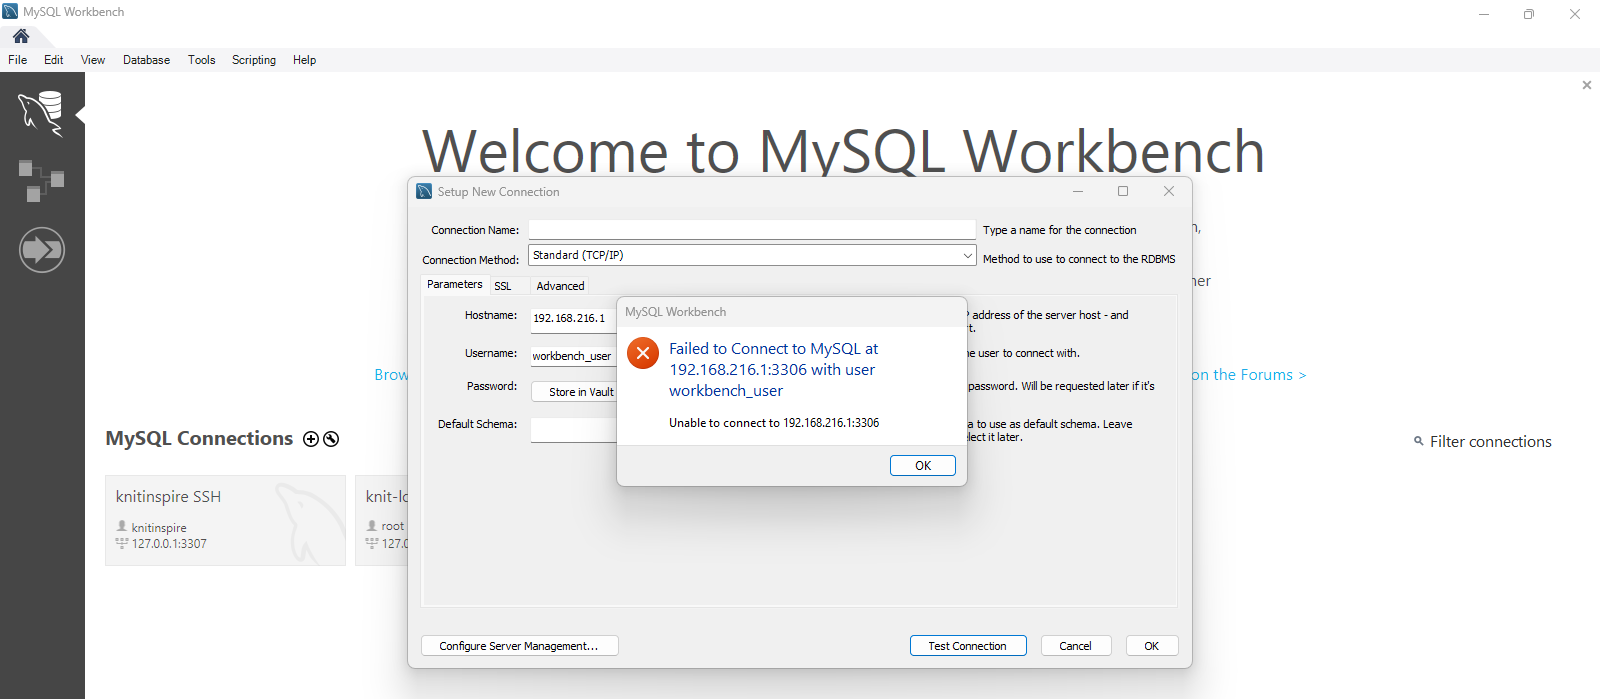Expand the Connection Method dropdown

pos(967,256)
